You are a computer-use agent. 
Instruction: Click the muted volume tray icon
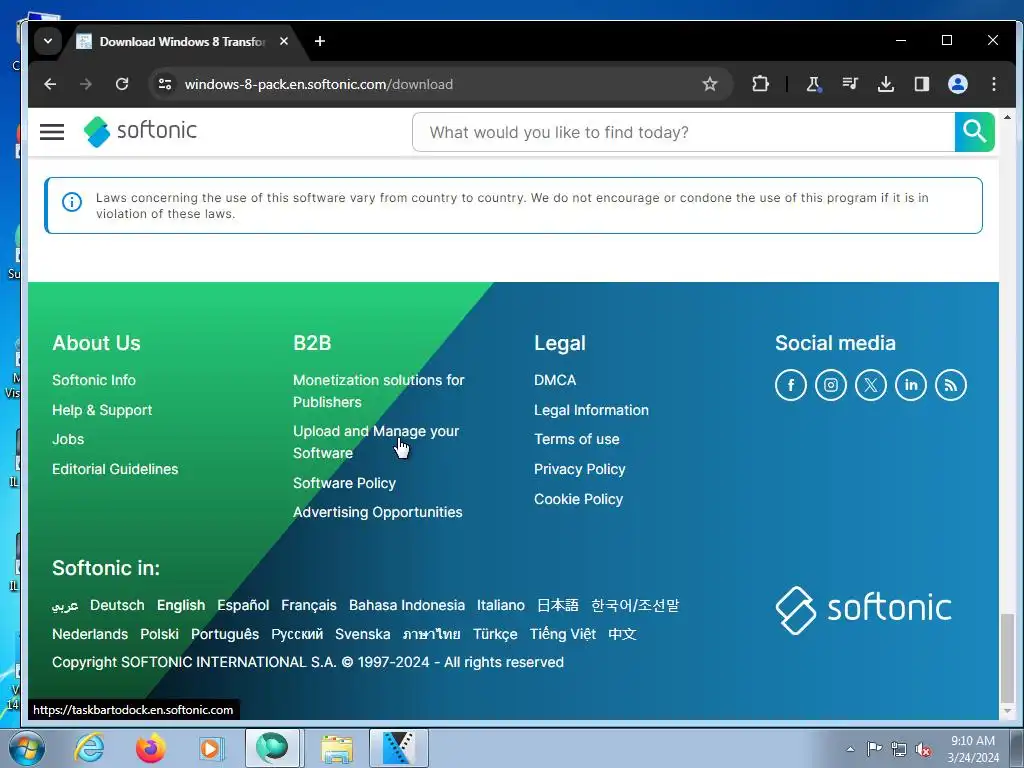tap(923, 750)
